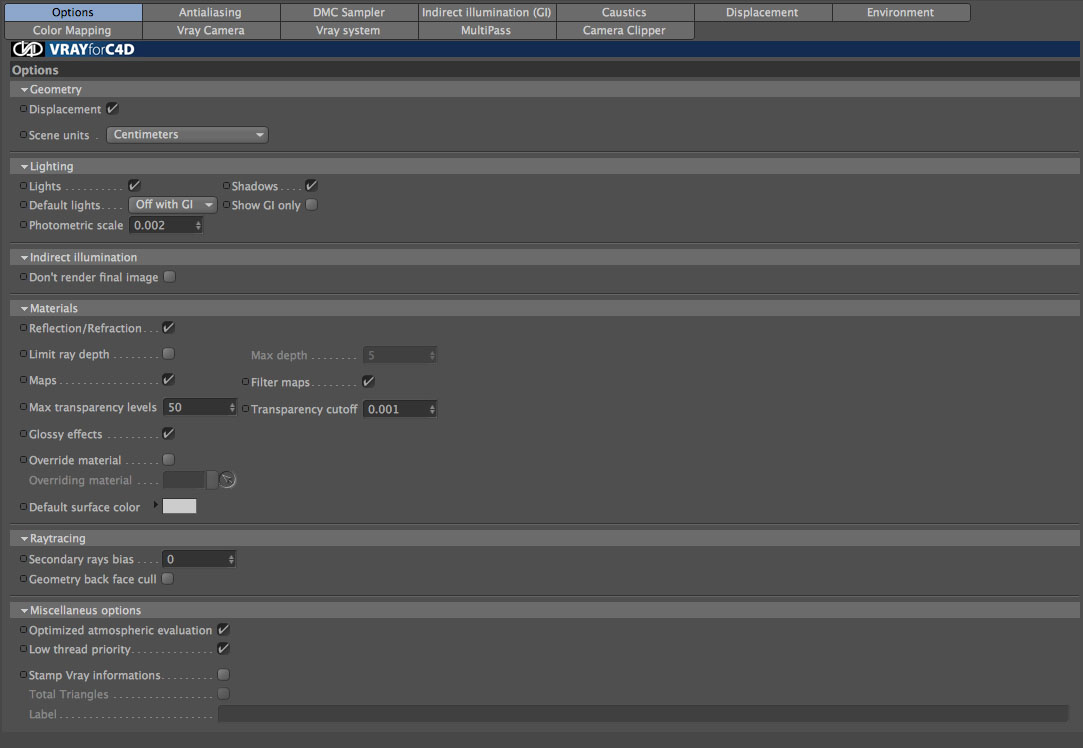Open the Color Mapping tab
Screen dimensions: 1083x748
(x=73, y=30)
